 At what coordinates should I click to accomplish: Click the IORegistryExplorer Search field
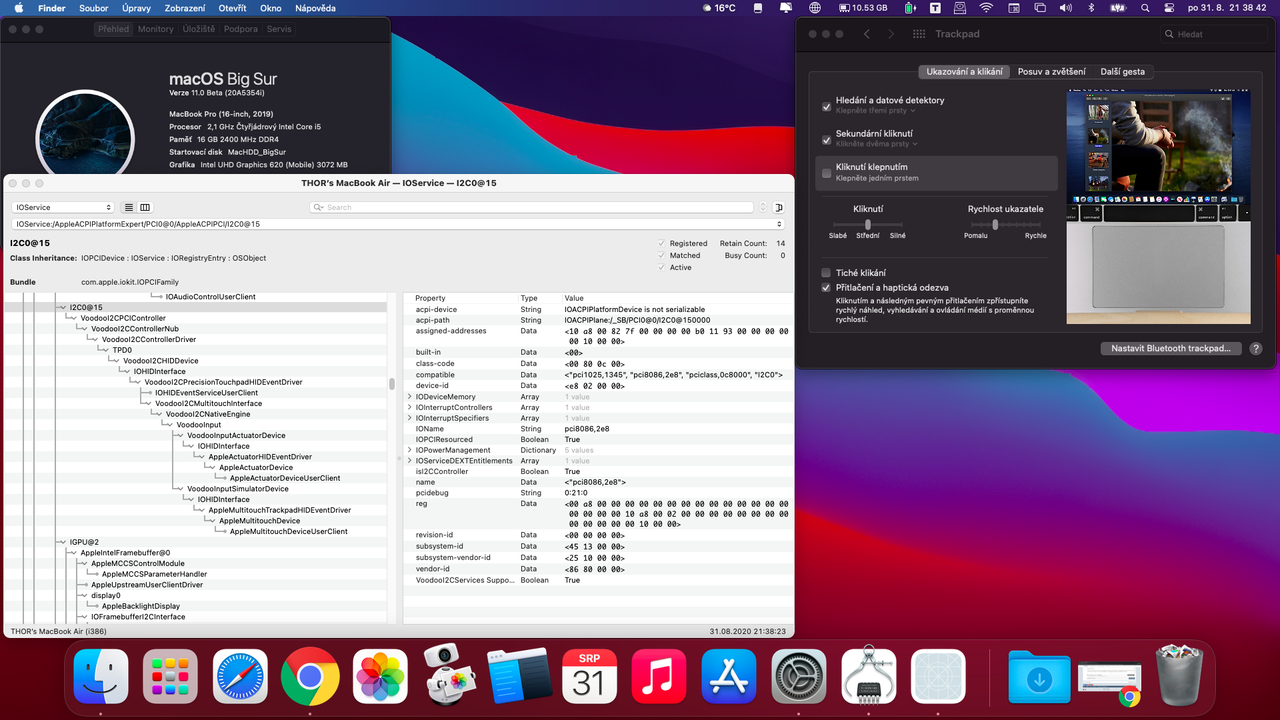tap(531, 207)
